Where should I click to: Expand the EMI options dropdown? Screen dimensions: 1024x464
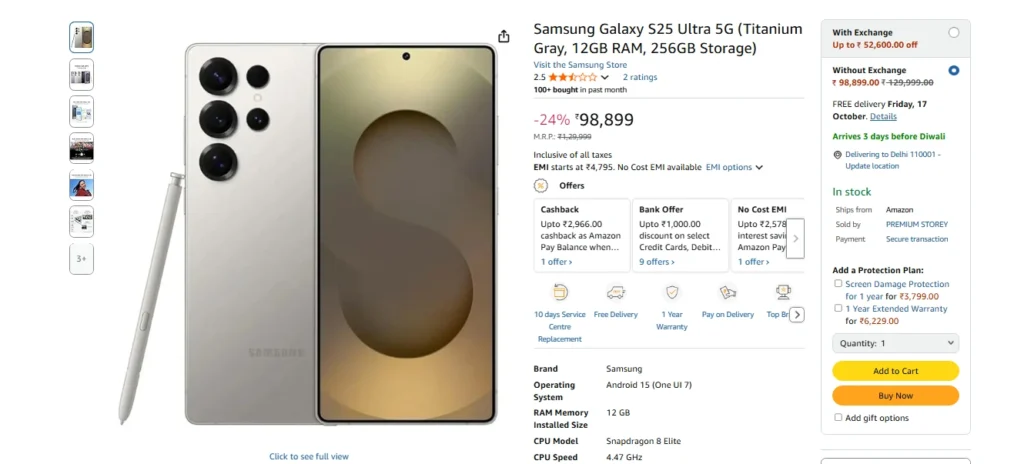pos(734,167)
